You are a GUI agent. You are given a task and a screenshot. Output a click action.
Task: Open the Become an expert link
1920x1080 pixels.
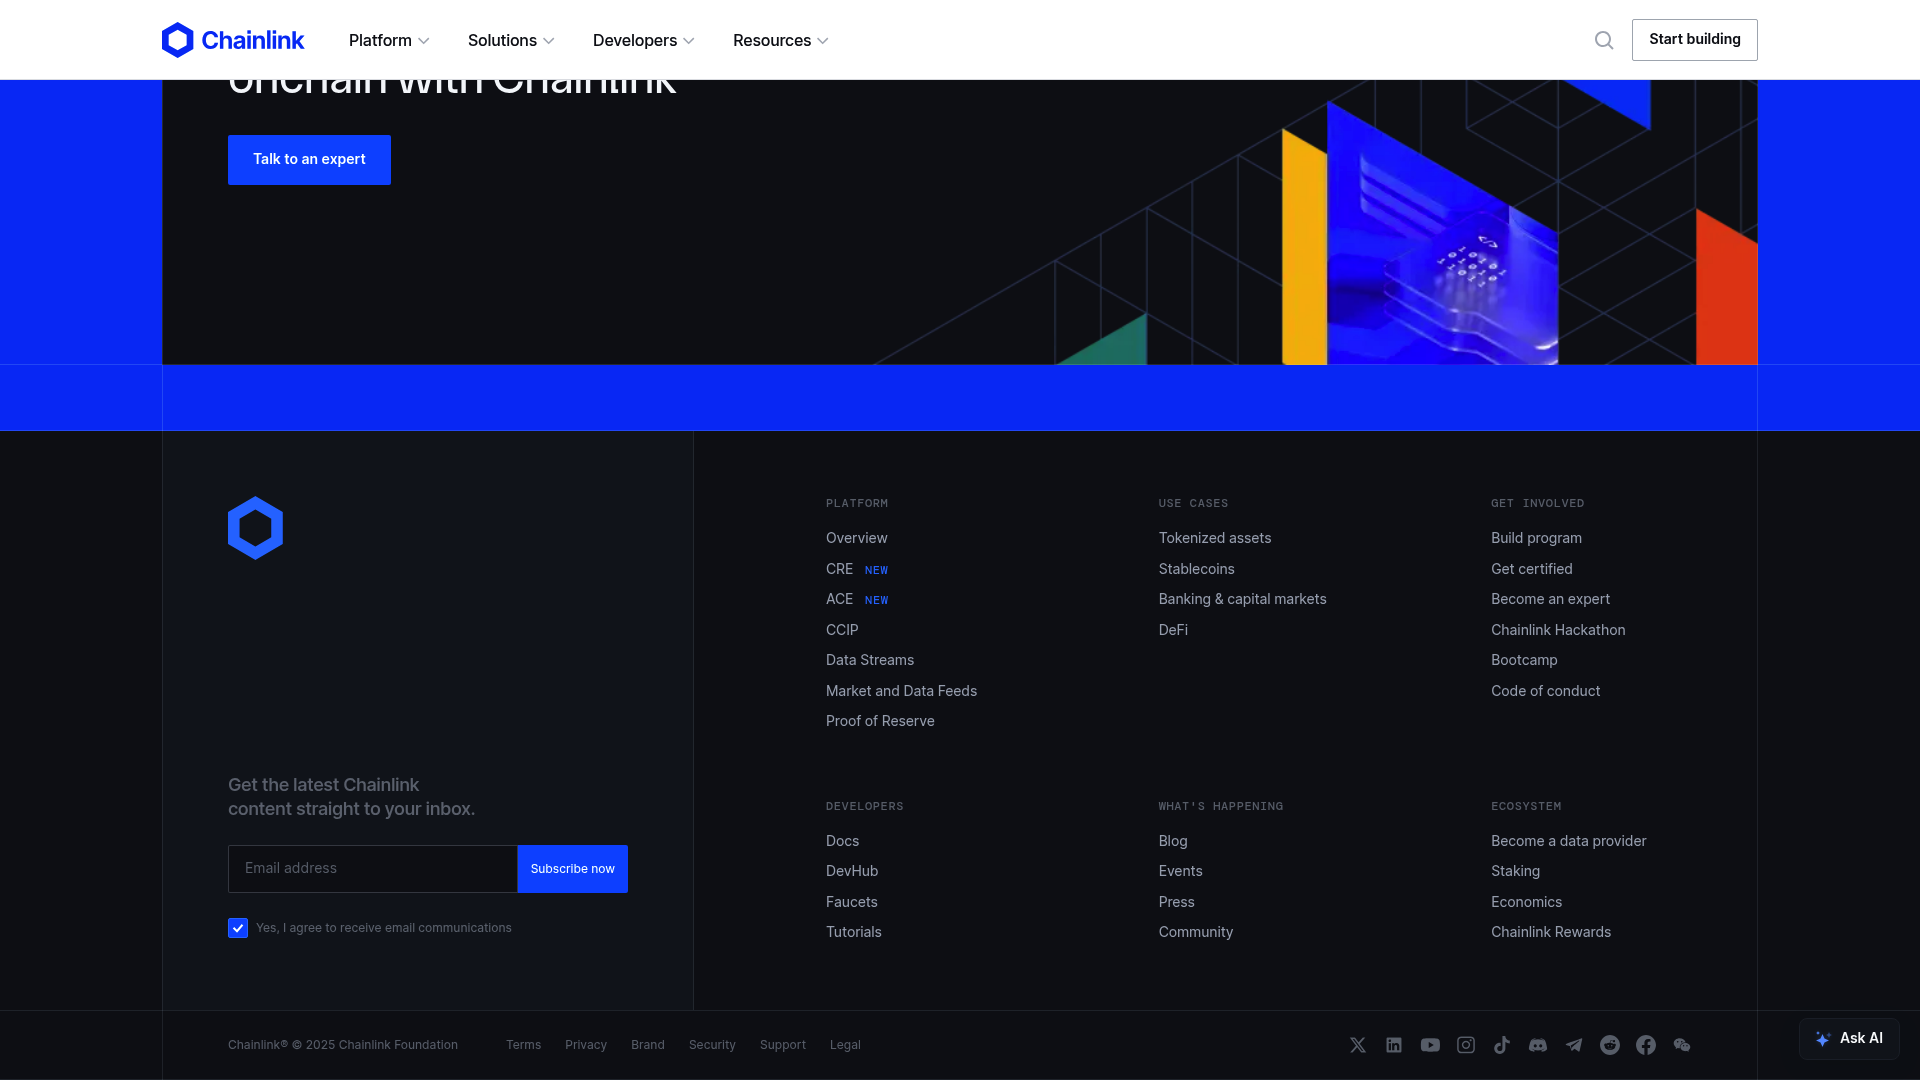click(1551, 599)
